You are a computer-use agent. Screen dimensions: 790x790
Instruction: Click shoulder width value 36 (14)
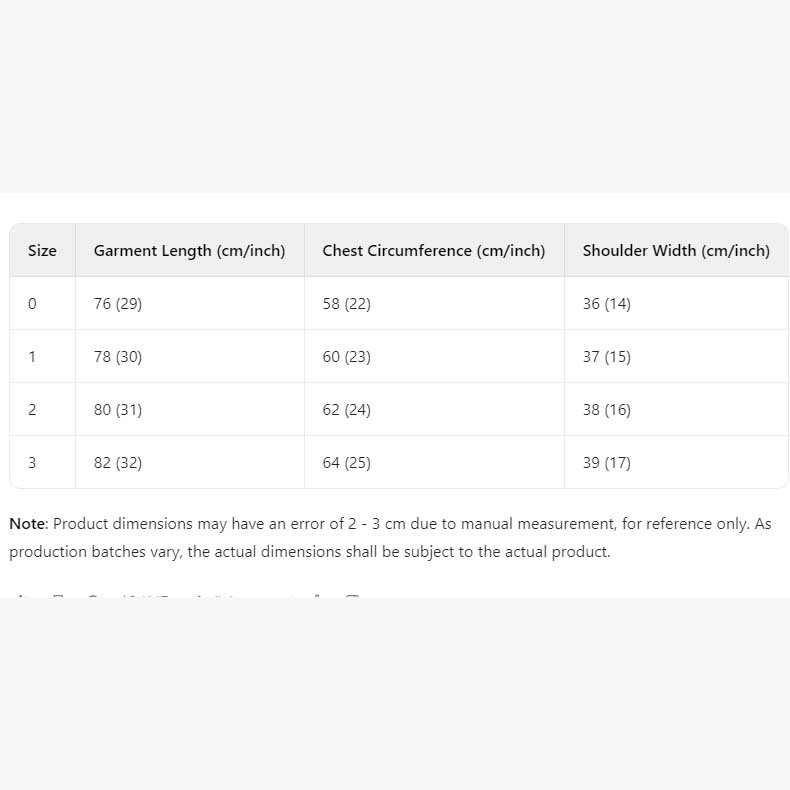tap(606, 304)
